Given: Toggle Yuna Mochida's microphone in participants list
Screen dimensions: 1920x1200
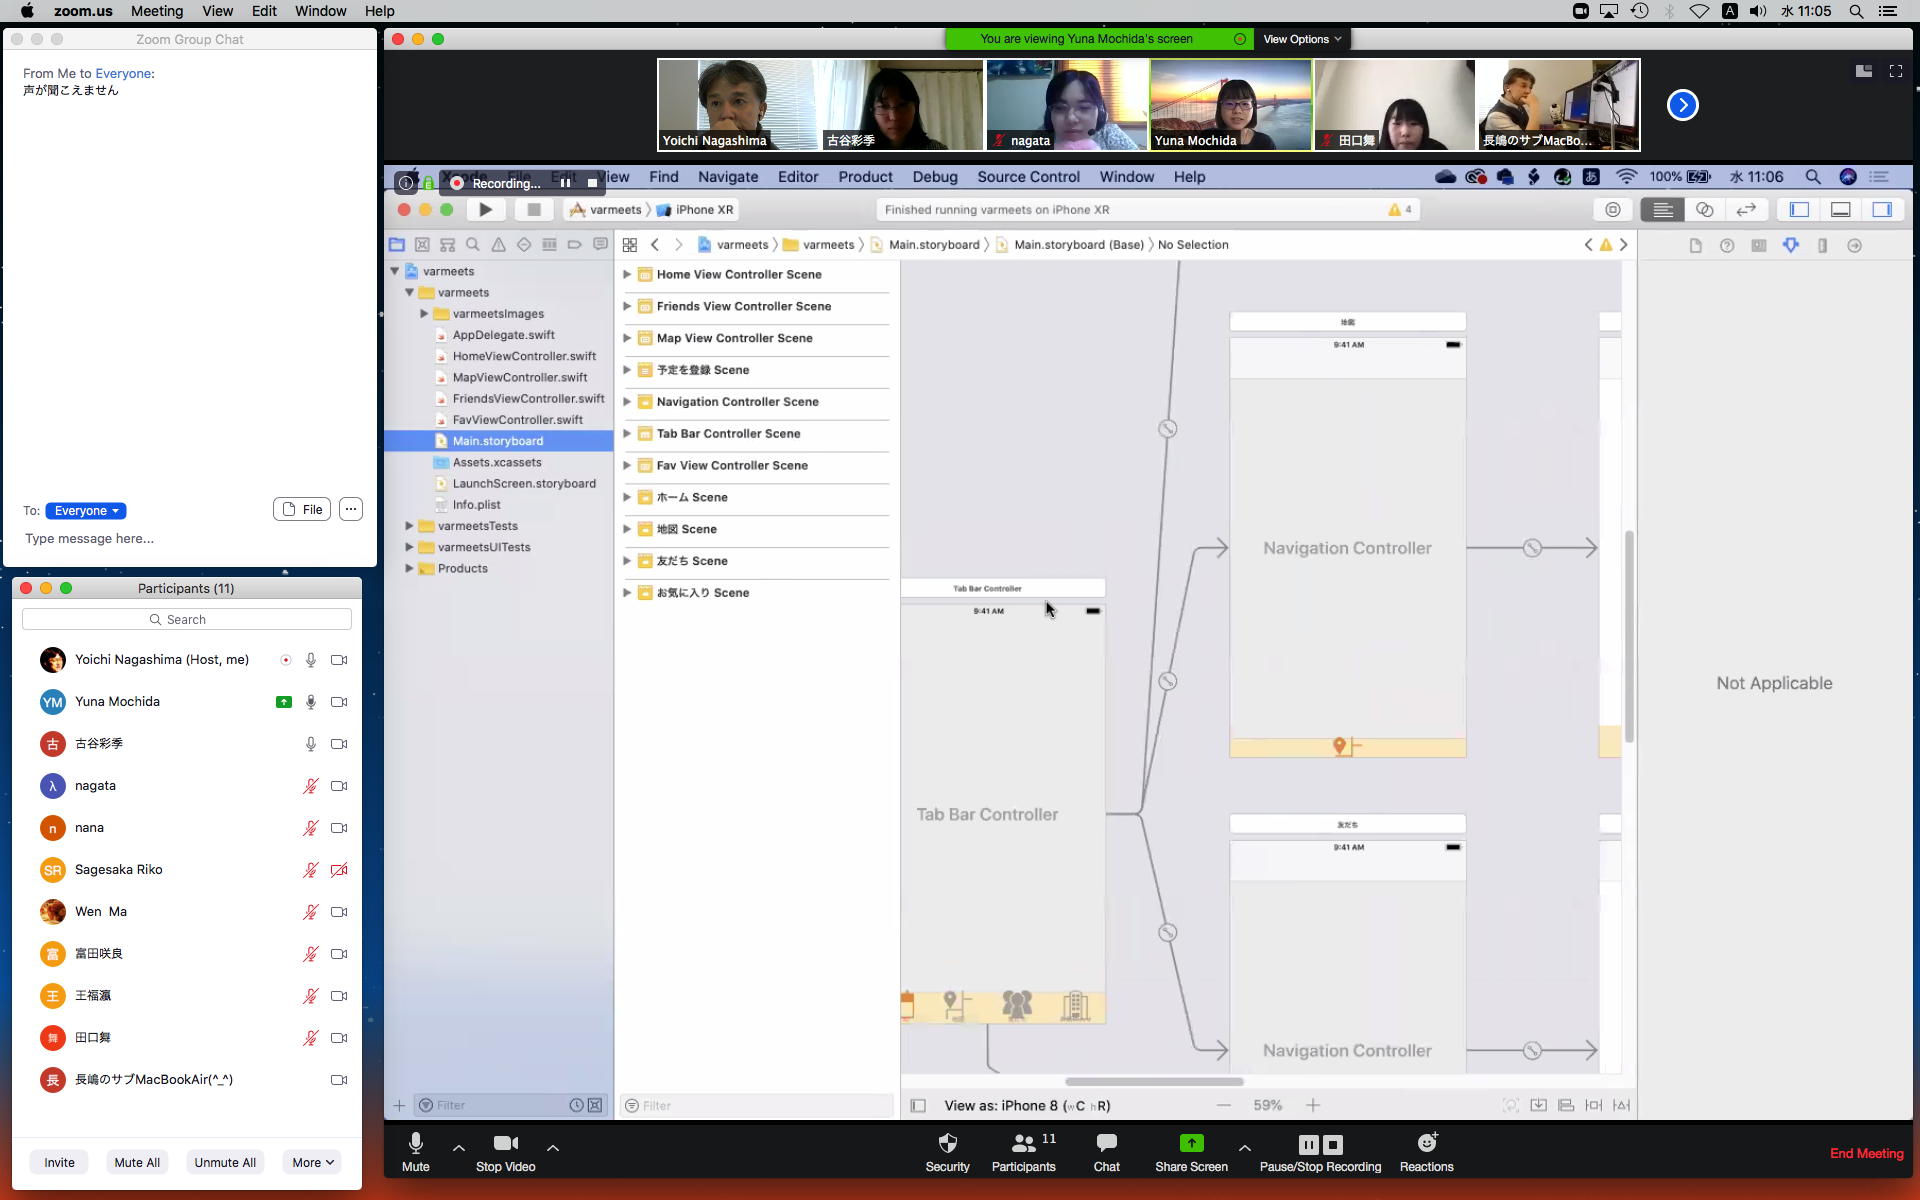Looking at the screenshot, I should [x=311, y=702].
